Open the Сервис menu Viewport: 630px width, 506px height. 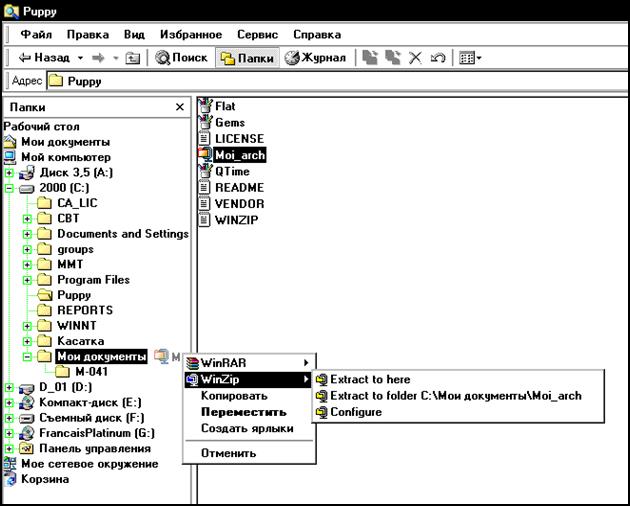[x=257, y=35]
